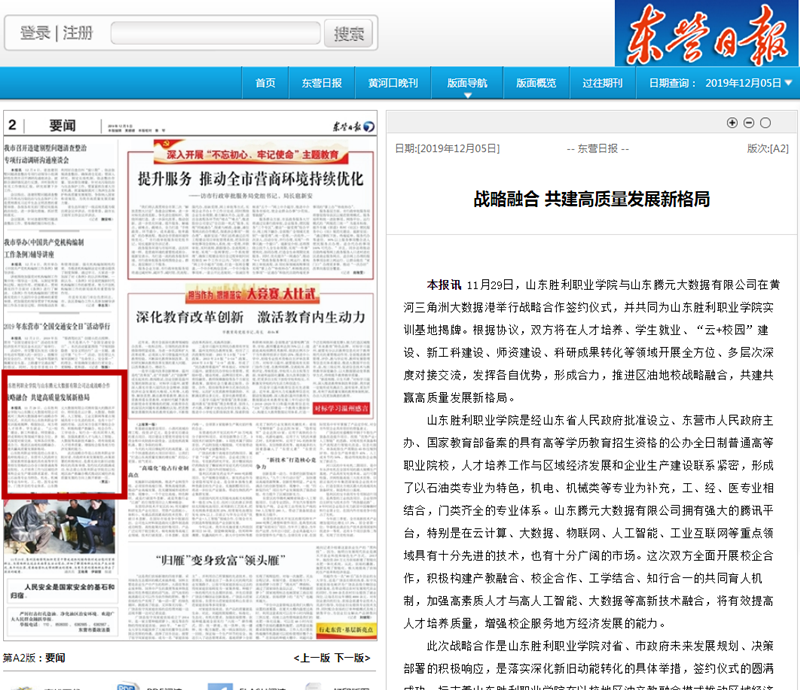The width and height of the screenshot is (800, 690).
Task: Open the article 我市举办《中国共产党机构编制工作条例》辅导讲座
Action: tap(44, 248)
